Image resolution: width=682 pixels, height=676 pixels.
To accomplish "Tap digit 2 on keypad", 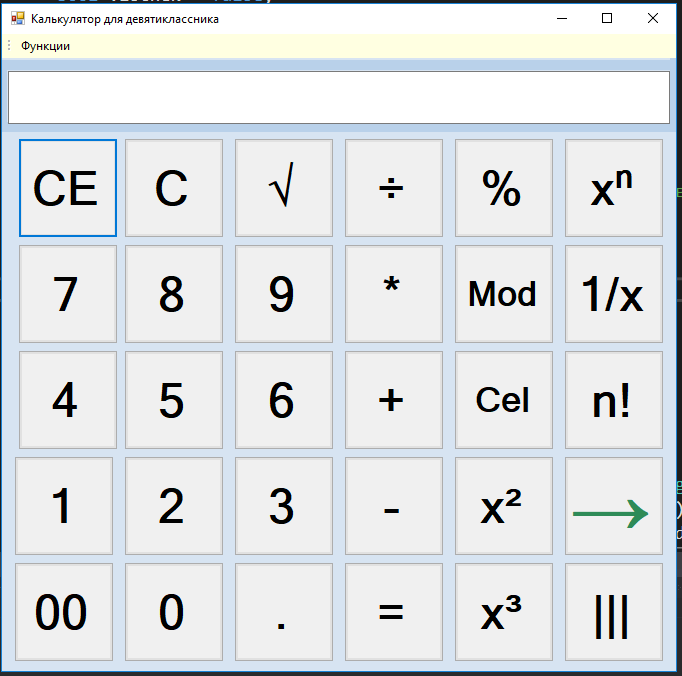I will coord(174,506).
